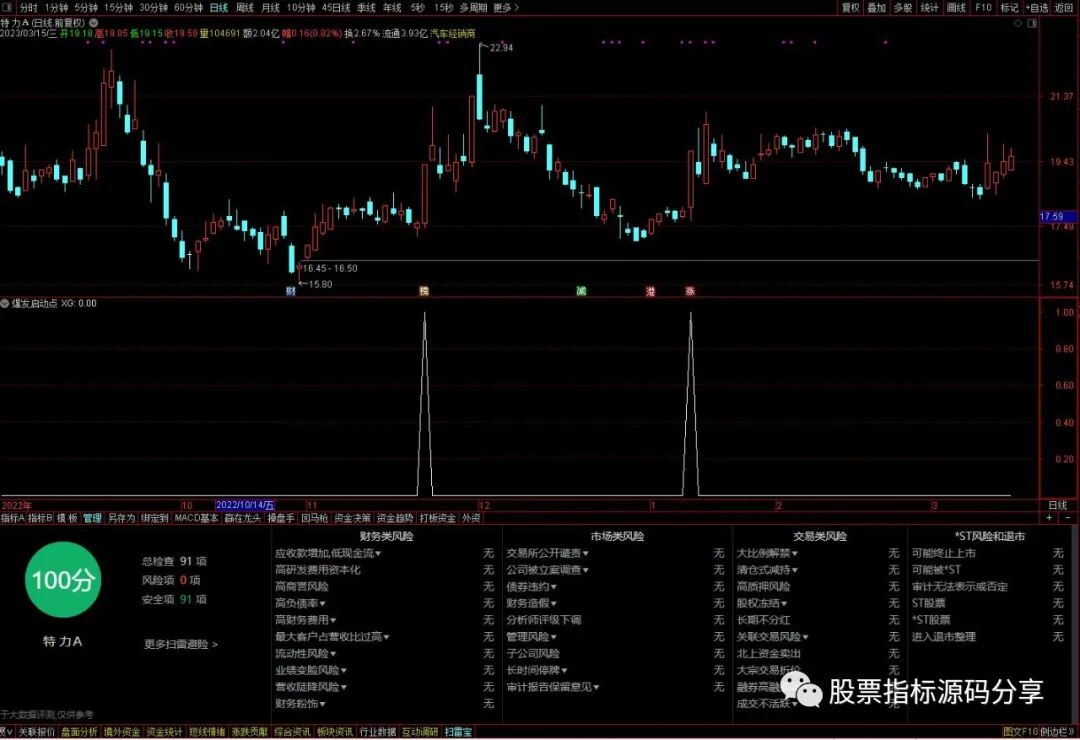Select the 年线 yearly period
The image size is (1080, 740).
point(392,8)
